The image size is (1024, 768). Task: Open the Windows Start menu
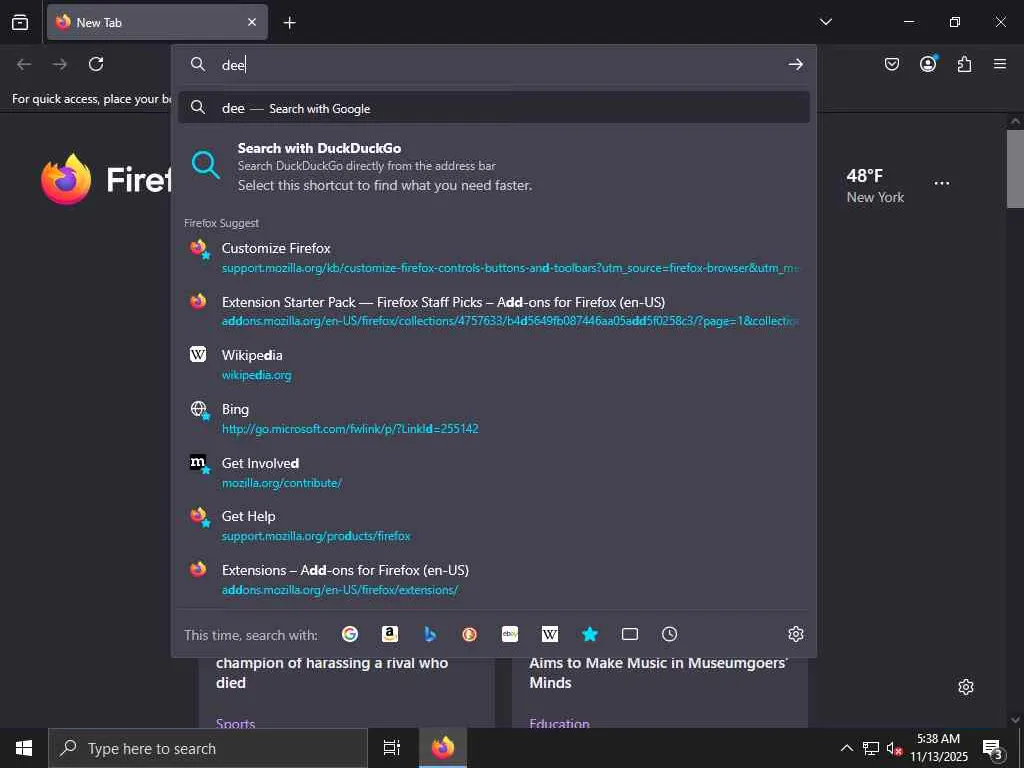coord(24,748)
